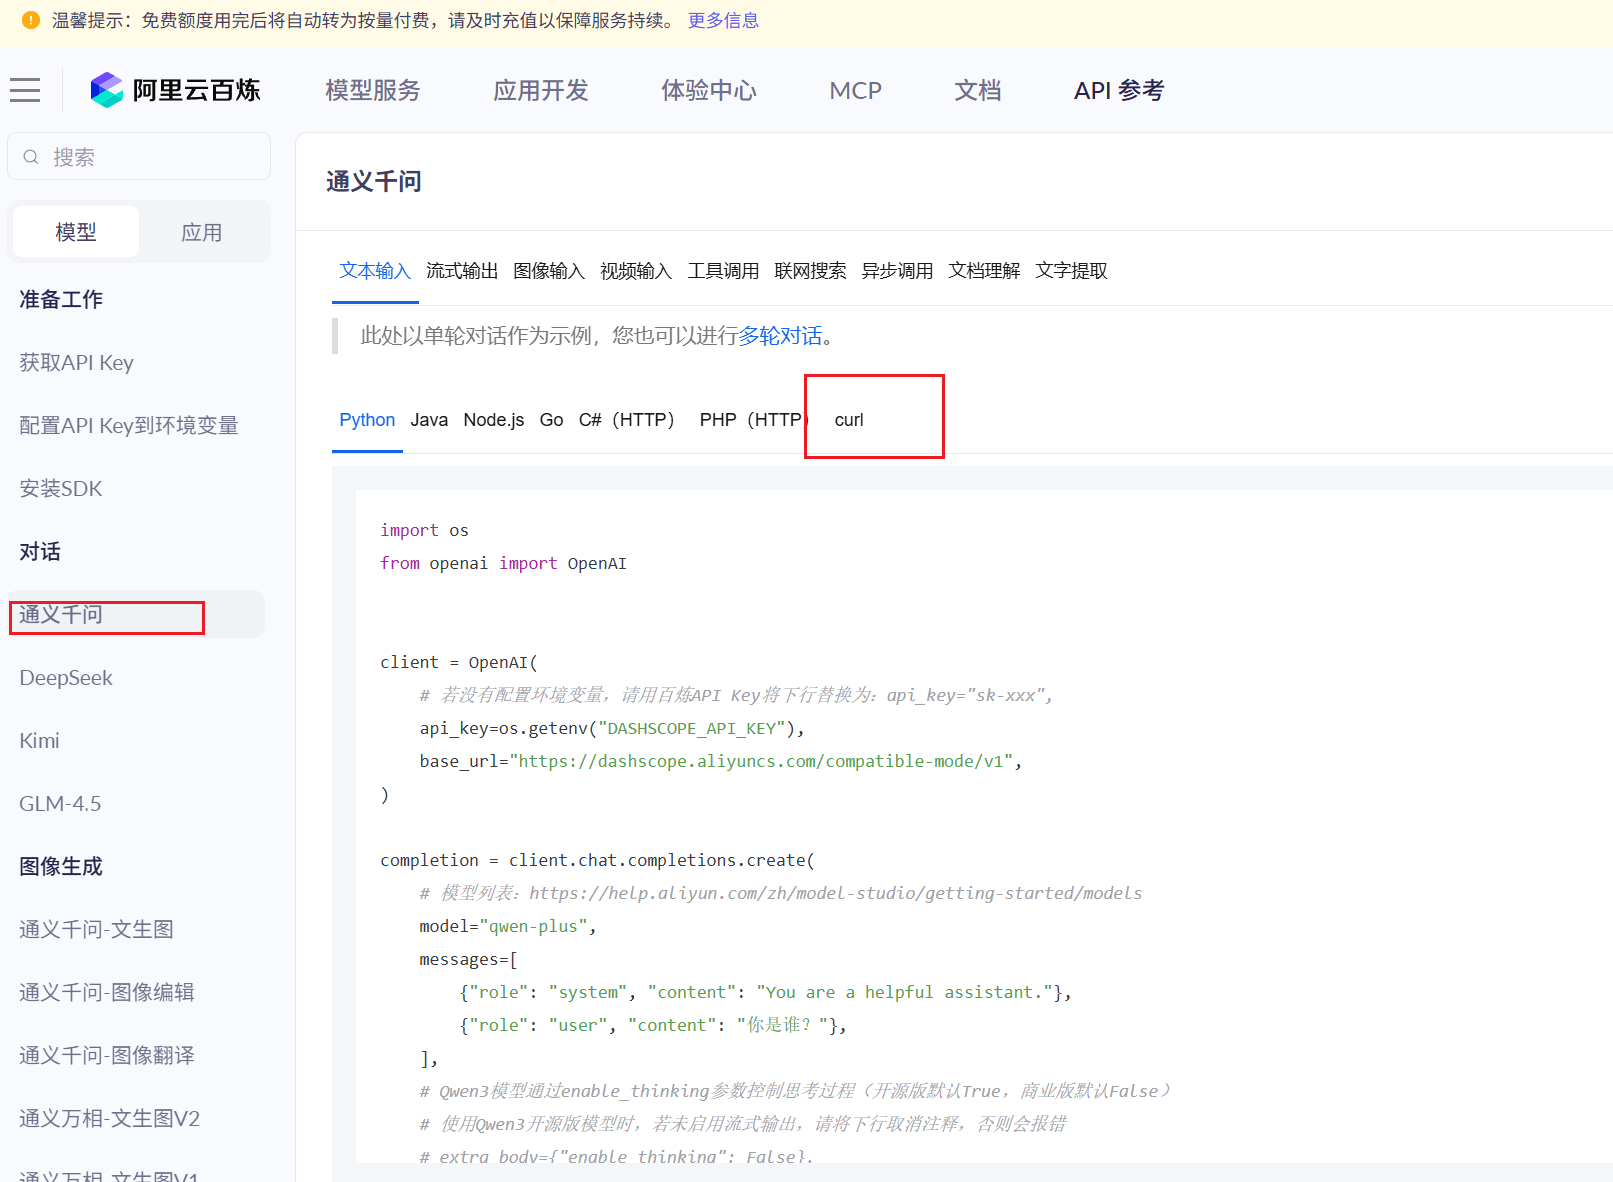Switch to the 模型 sidebar toggle
This screenshot has height=1182, width=1613.
(76, 232)
